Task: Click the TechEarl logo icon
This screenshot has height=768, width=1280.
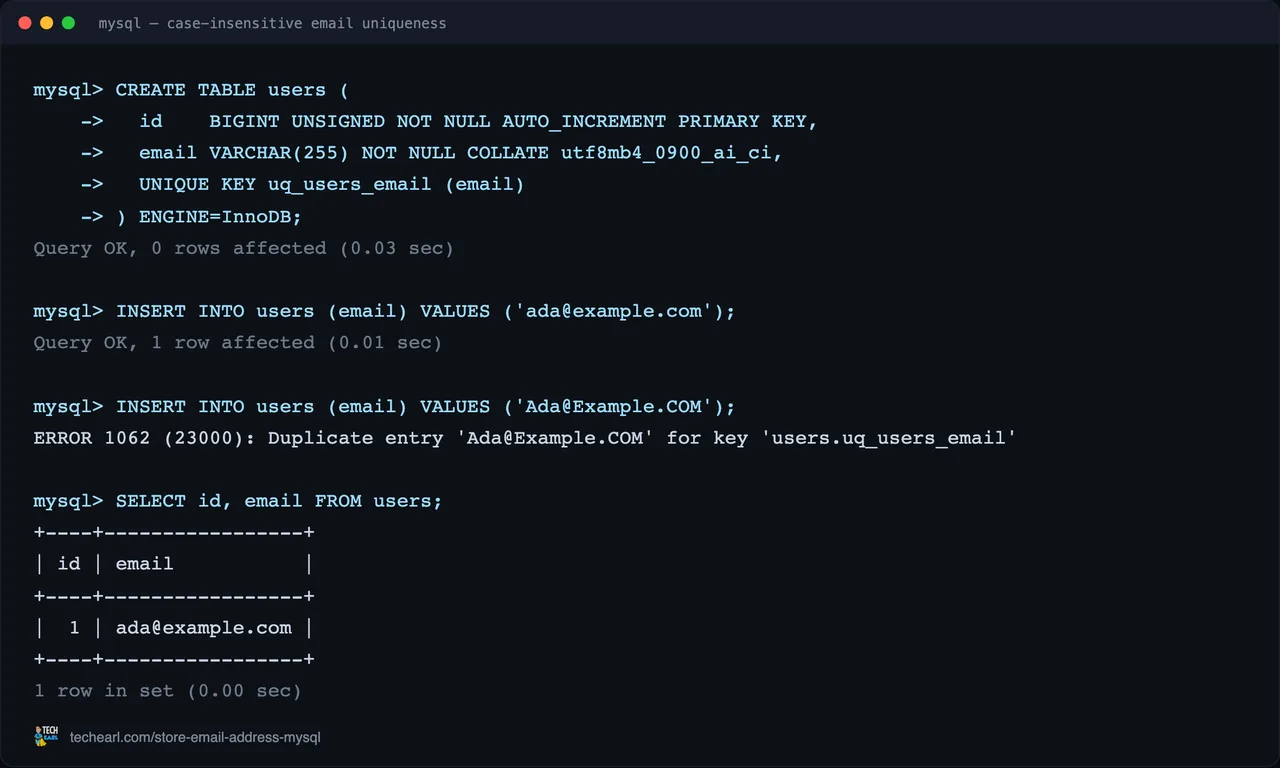Action: tap(46, 737)
